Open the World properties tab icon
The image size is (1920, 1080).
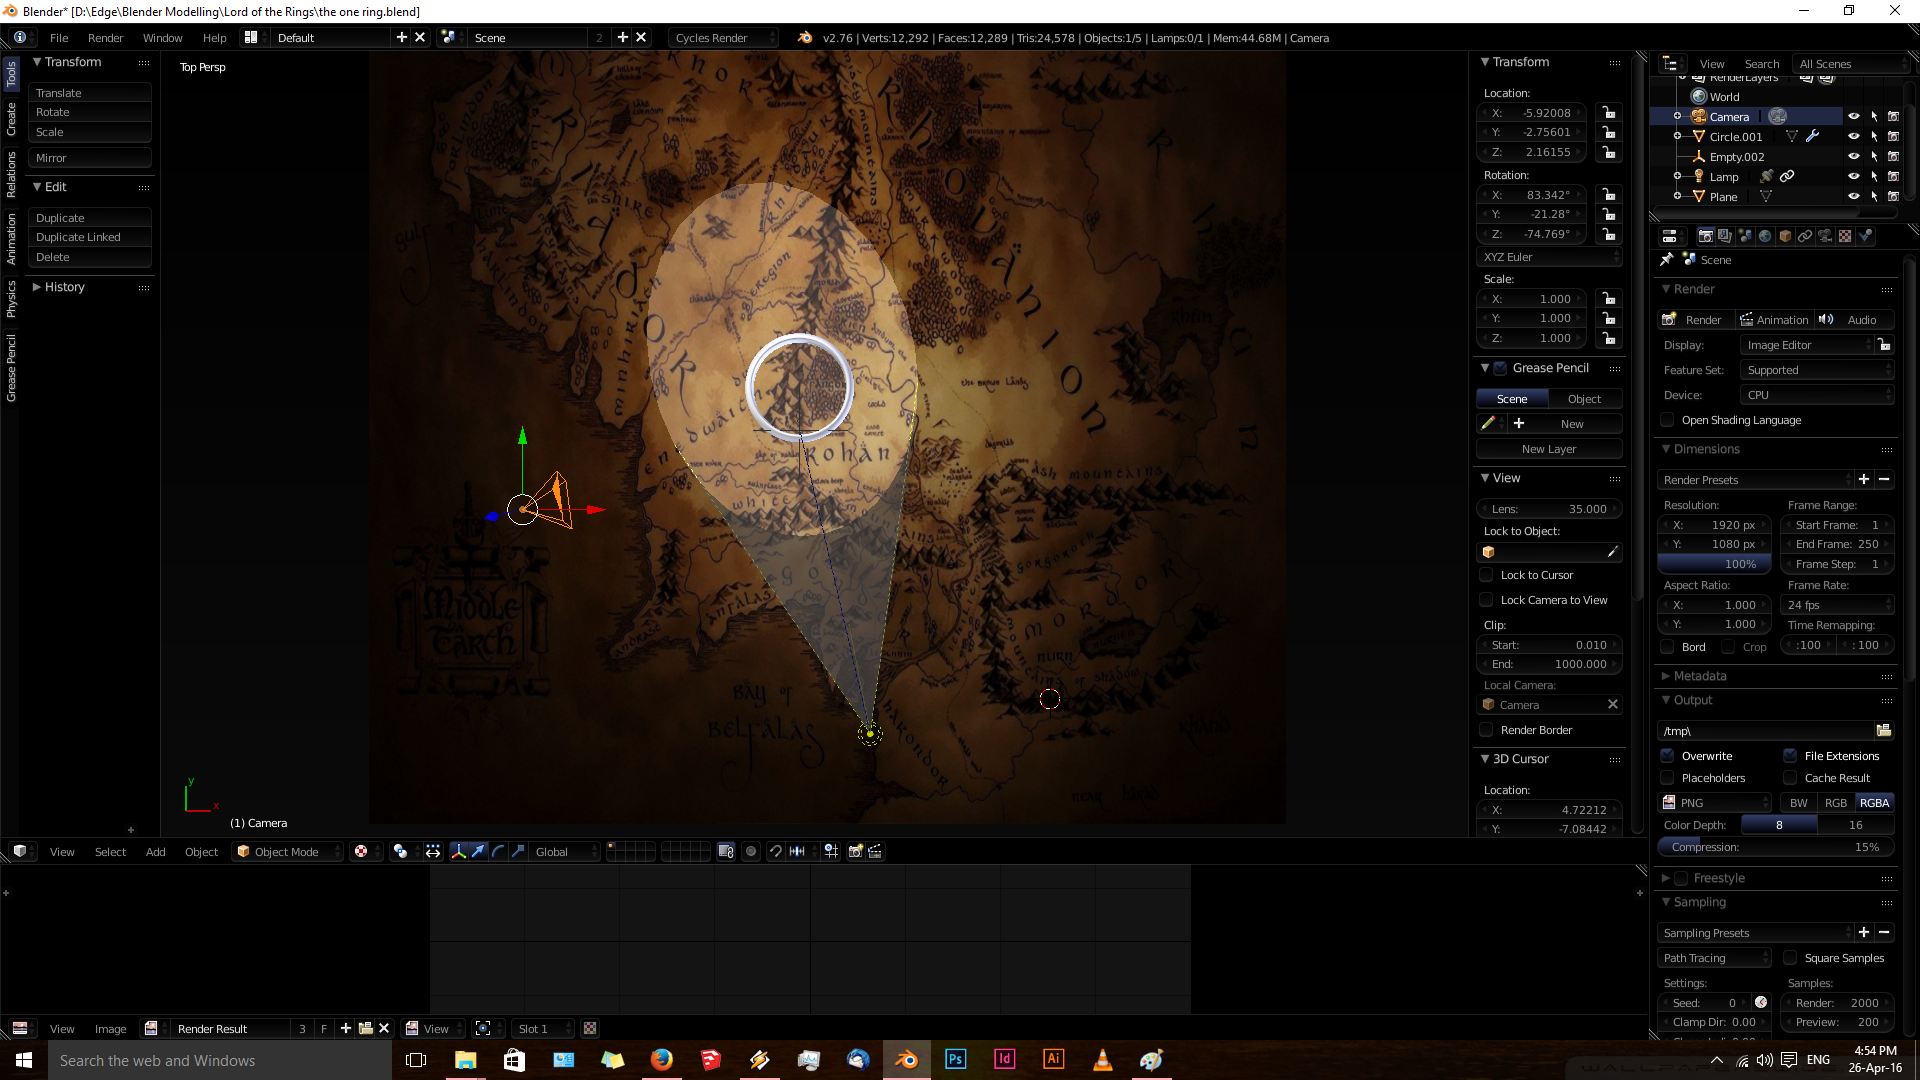tap(1765, 236)
